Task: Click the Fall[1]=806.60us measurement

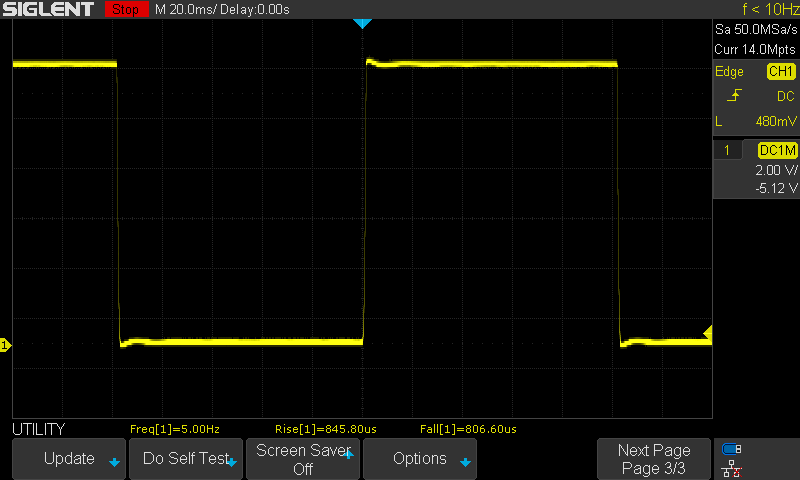Action: [468, 429]
